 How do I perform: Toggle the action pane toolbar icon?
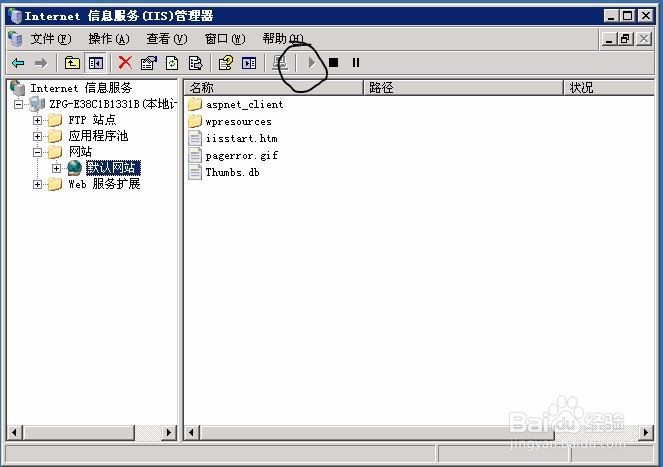pyautogui.click(x=249, y=63)
